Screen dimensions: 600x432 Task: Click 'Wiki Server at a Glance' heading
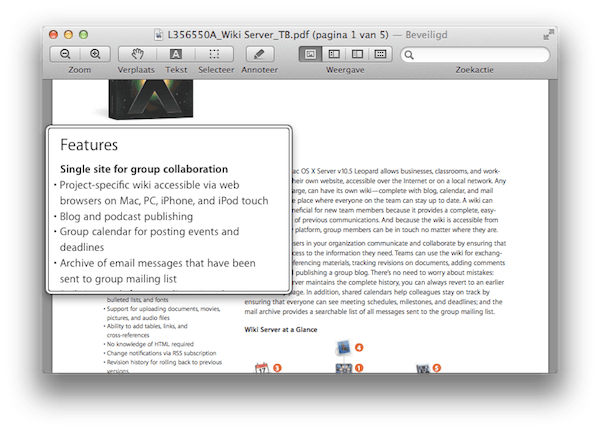tap(281, 329)
